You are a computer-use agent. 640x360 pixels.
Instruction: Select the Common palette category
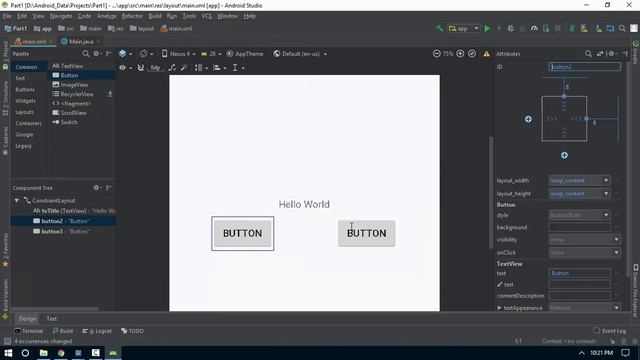click(26, 67)
